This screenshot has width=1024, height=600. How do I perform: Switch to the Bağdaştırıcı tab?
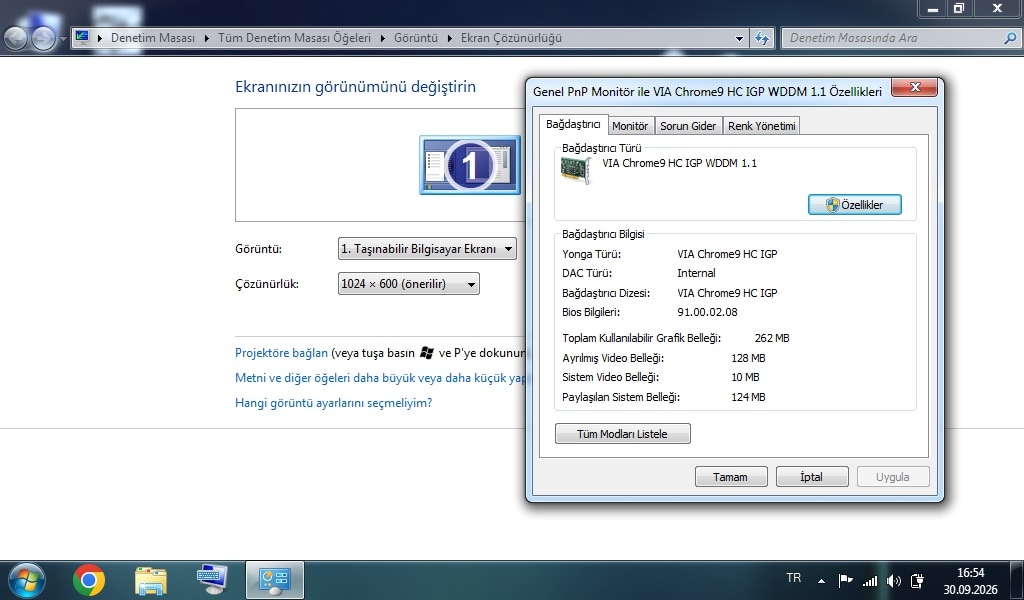click(573, 124)
